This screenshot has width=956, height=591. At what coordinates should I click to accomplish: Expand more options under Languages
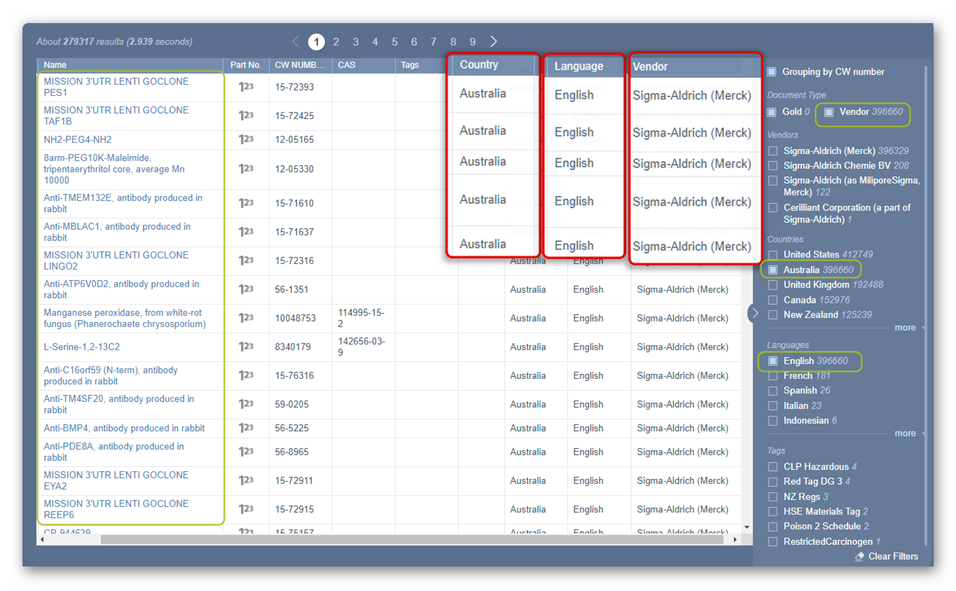click(x=906, y=434)
